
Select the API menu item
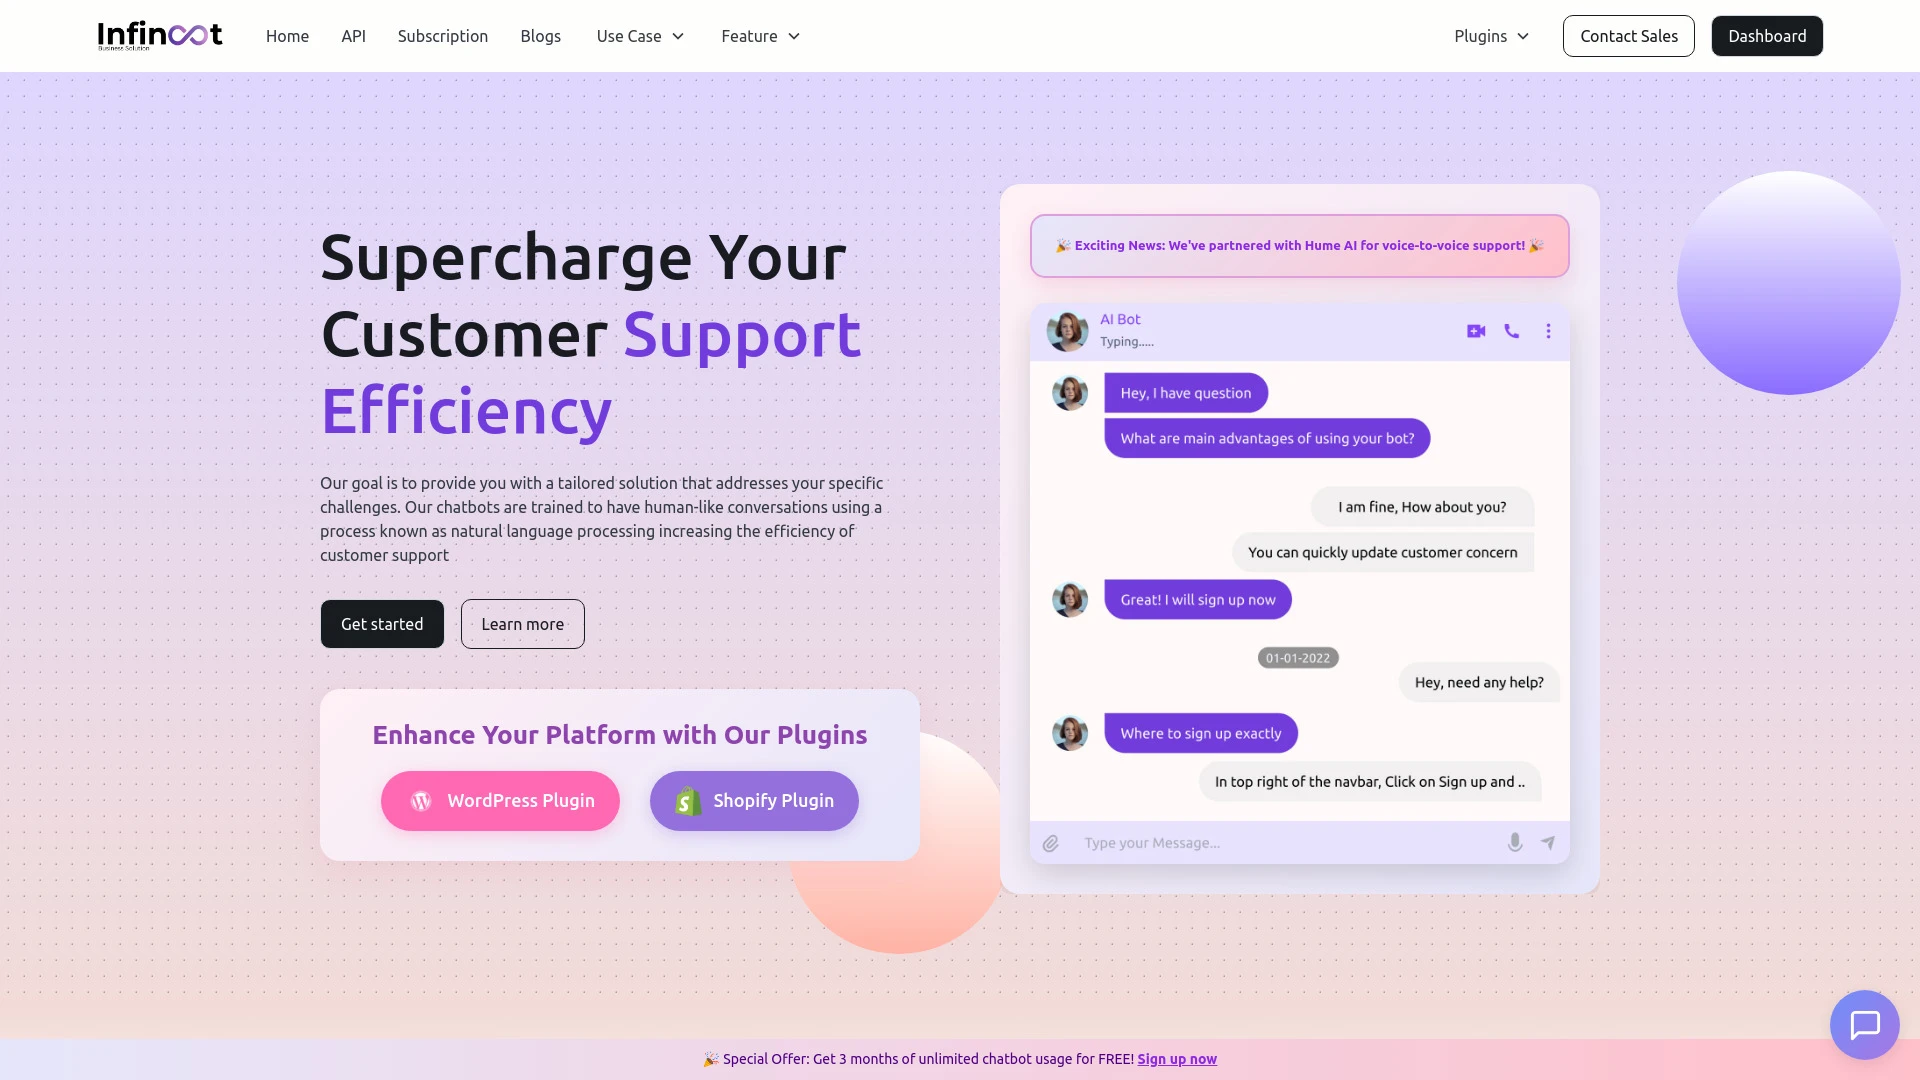tap(353, 36)
